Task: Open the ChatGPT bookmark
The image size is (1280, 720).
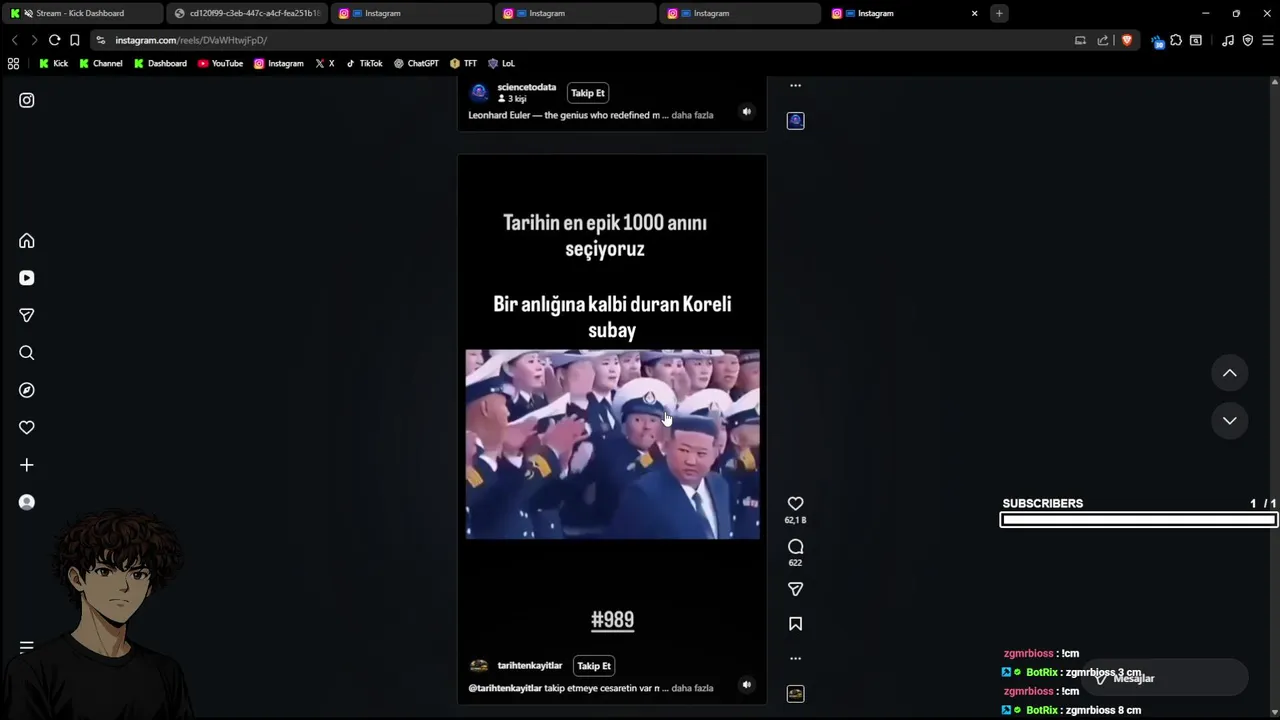Action: click(415, 63)
